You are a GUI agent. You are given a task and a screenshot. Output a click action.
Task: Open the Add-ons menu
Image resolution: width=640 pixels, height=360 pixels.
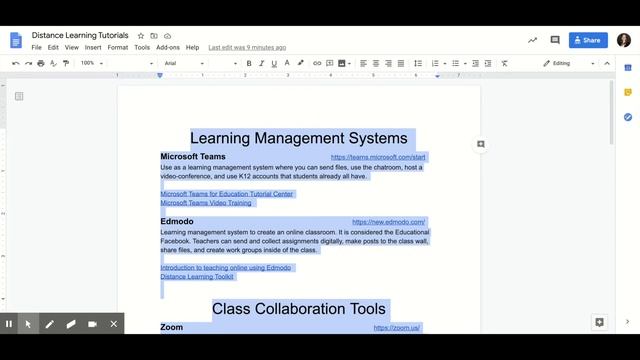coord(168,47)
